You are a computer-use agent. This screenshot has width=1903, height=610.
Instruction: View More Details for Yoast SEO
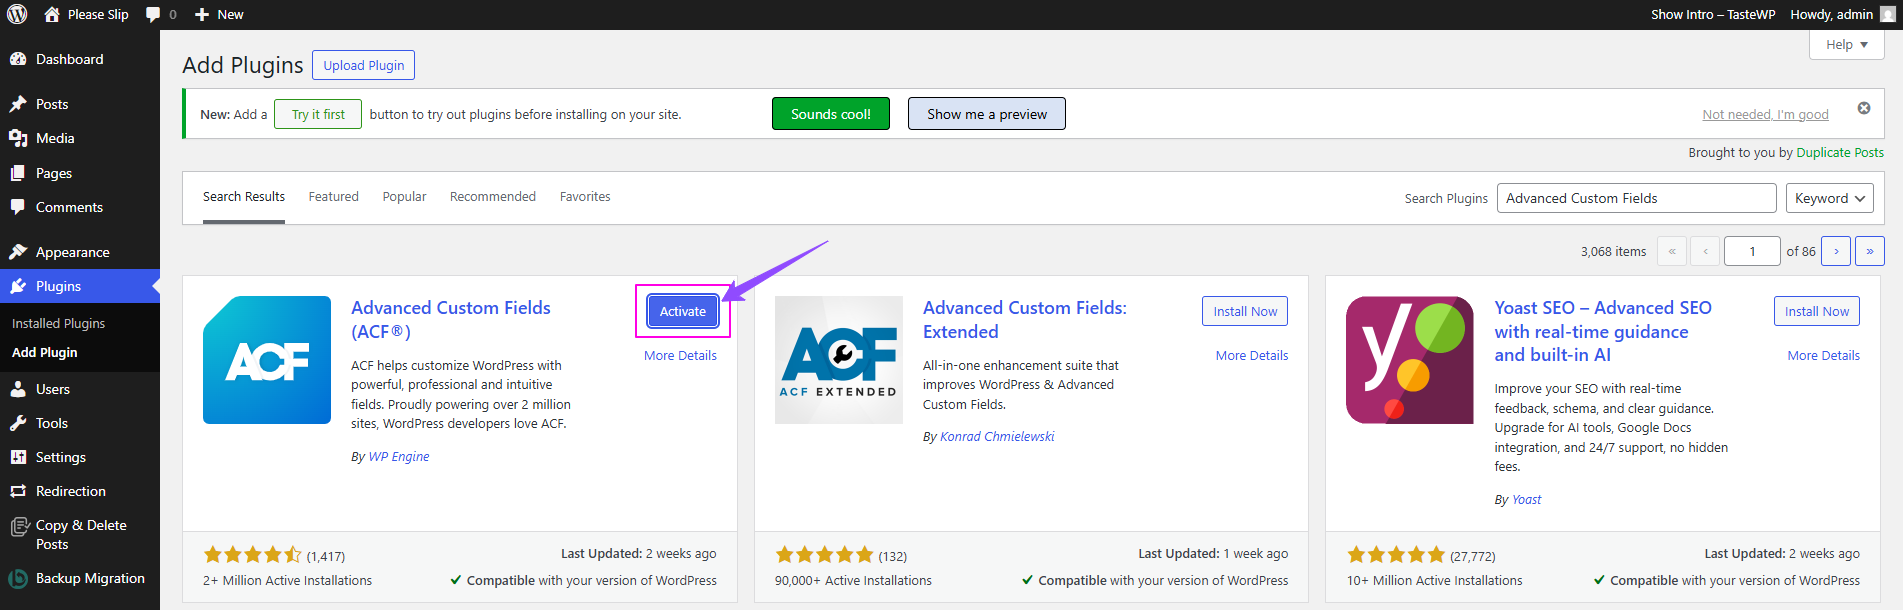(1824, 356)
